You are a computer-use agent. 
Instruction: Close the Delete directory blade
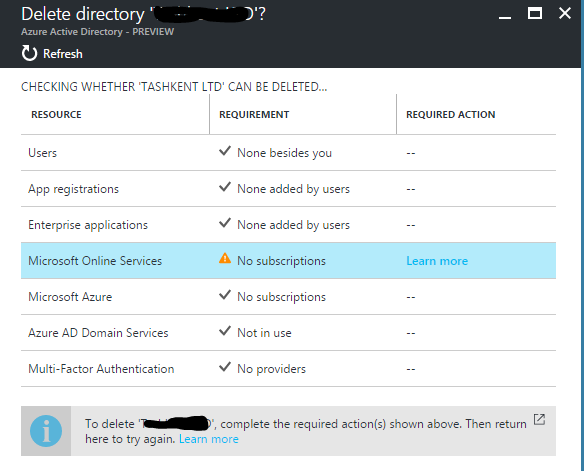click(x=565, y=13)
